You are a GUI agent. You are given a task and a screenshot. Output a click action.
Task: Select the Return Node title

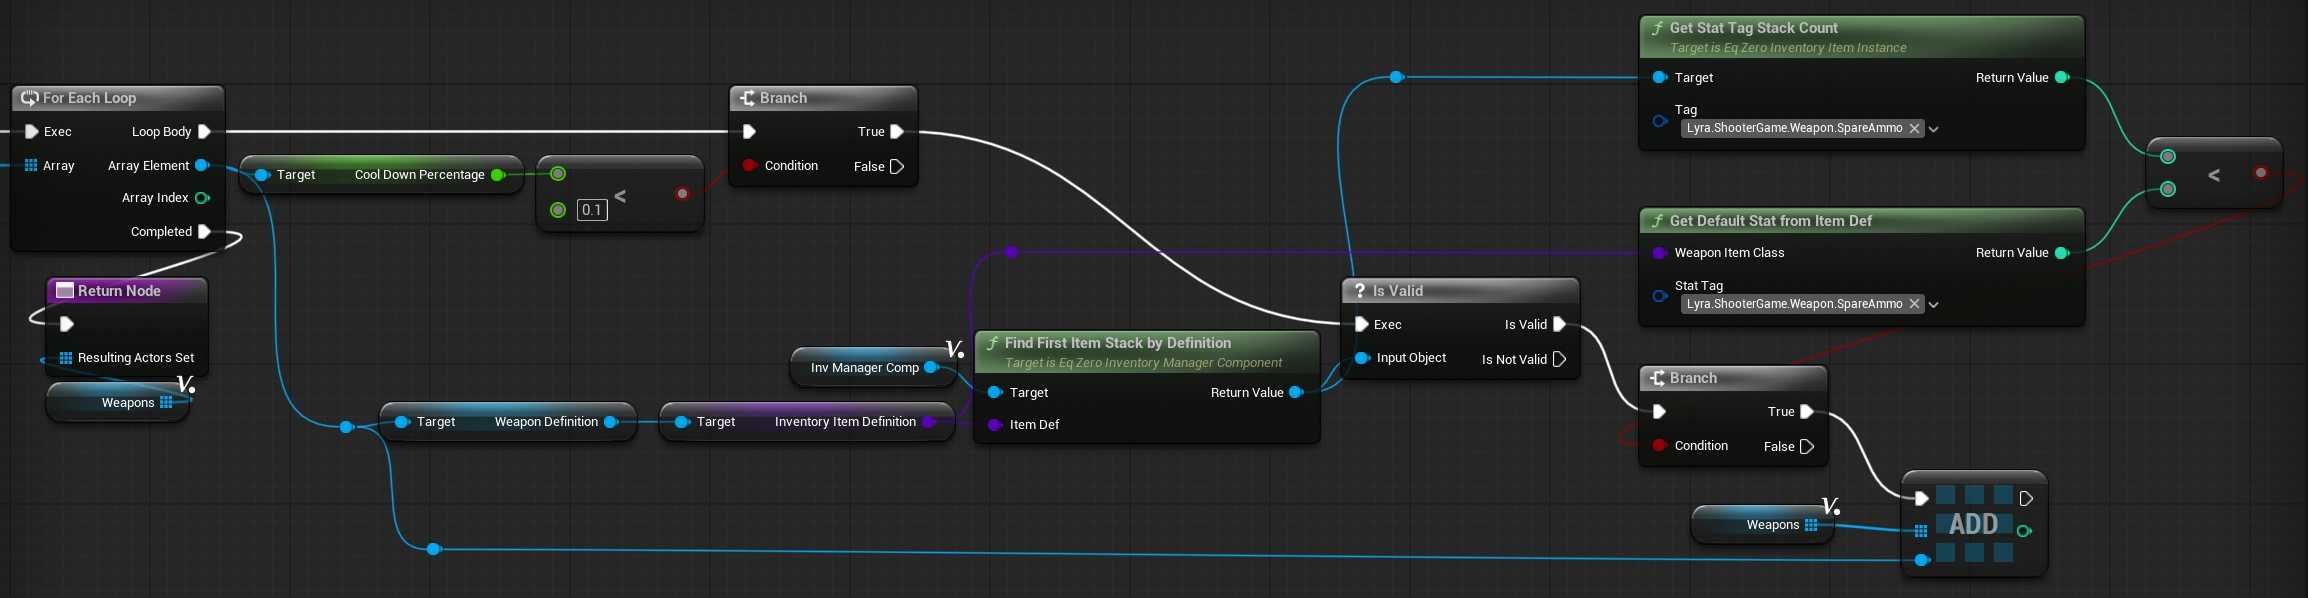(x=119, y=291)
